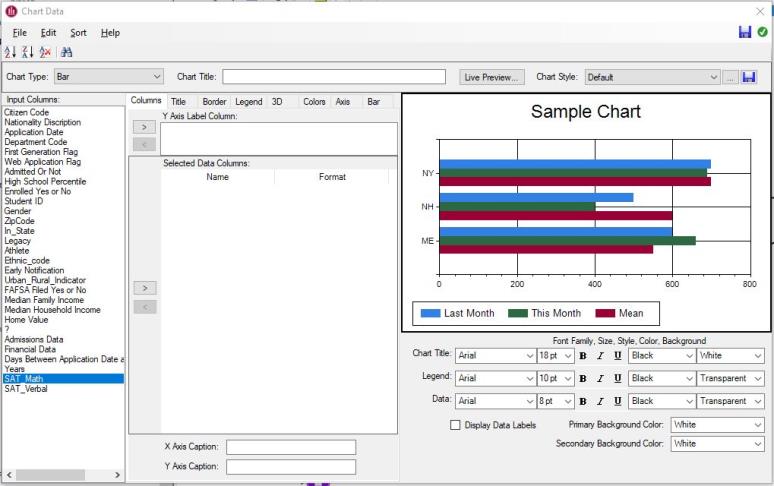The image size is (774, 486).
Task: Open the Sort menu
Action: pos(78,33)
